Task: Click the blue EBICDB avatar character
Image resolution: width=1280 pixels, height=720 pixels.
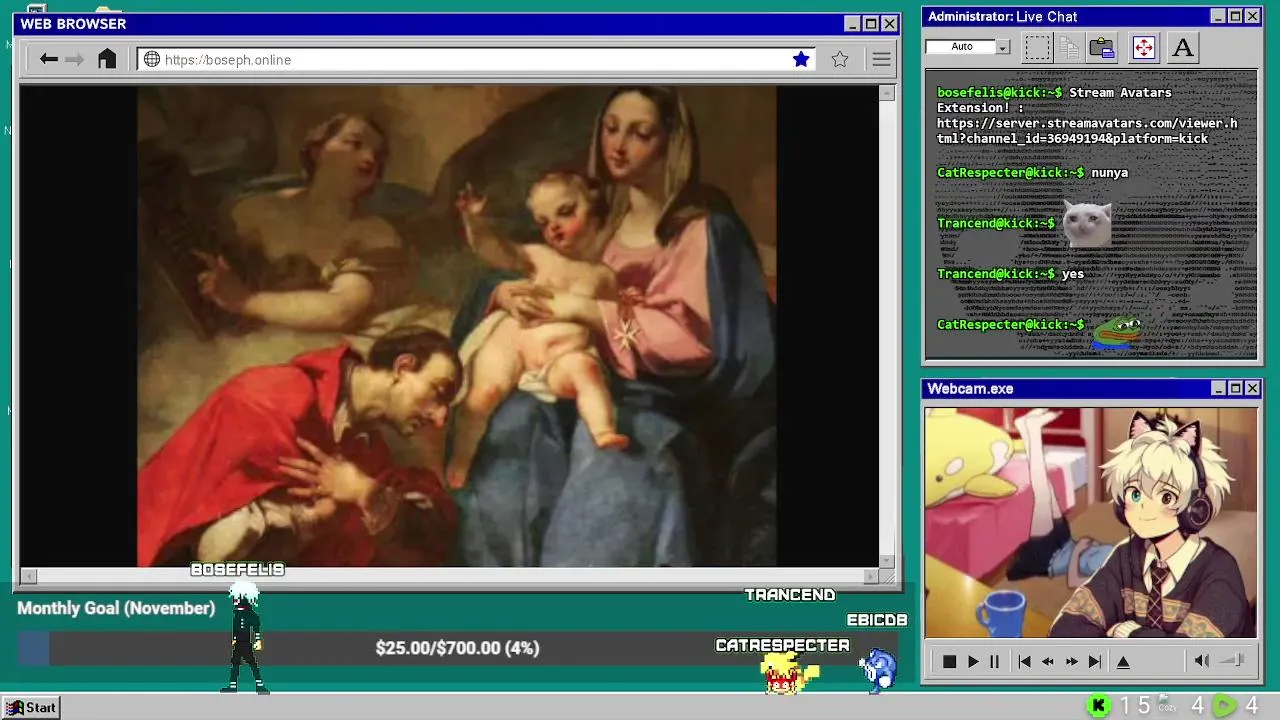Action: 879,669
